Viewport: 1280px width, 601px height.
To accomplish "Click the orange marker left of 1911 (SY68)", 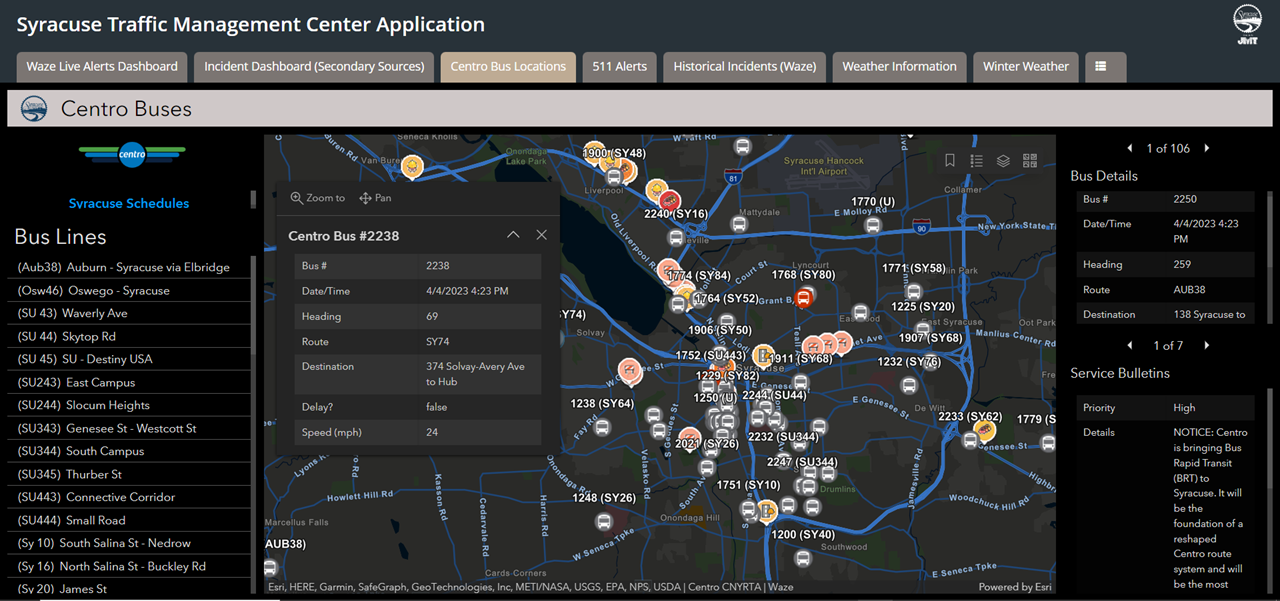I will pos(764,356).
